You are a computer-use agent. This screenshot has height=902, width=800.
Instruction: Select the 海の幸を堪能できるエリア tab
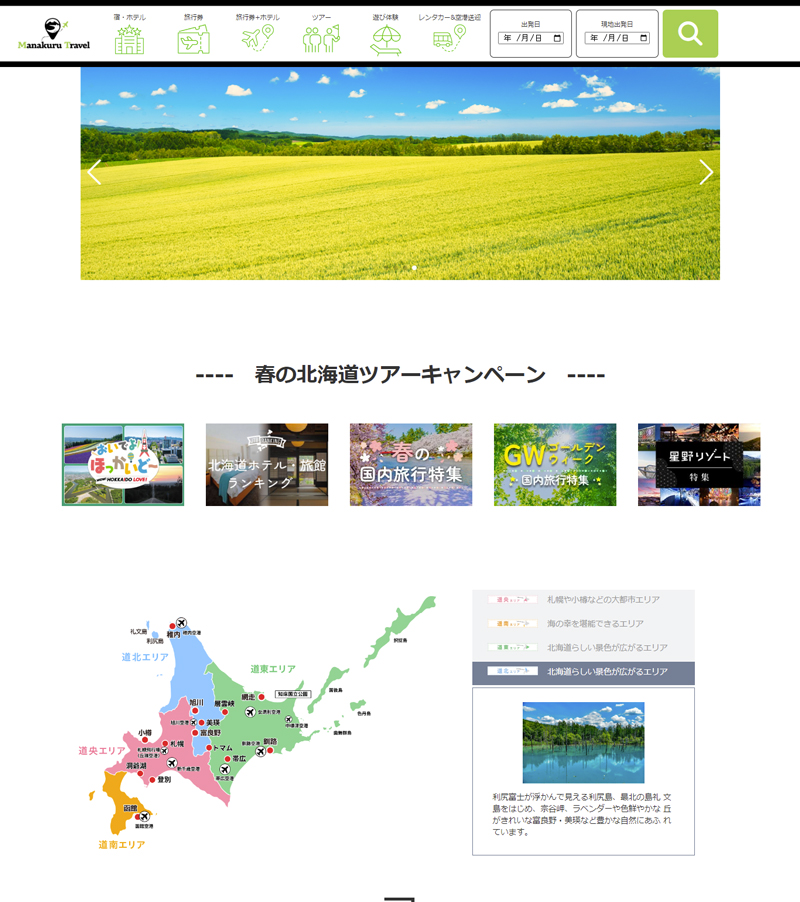583,624
